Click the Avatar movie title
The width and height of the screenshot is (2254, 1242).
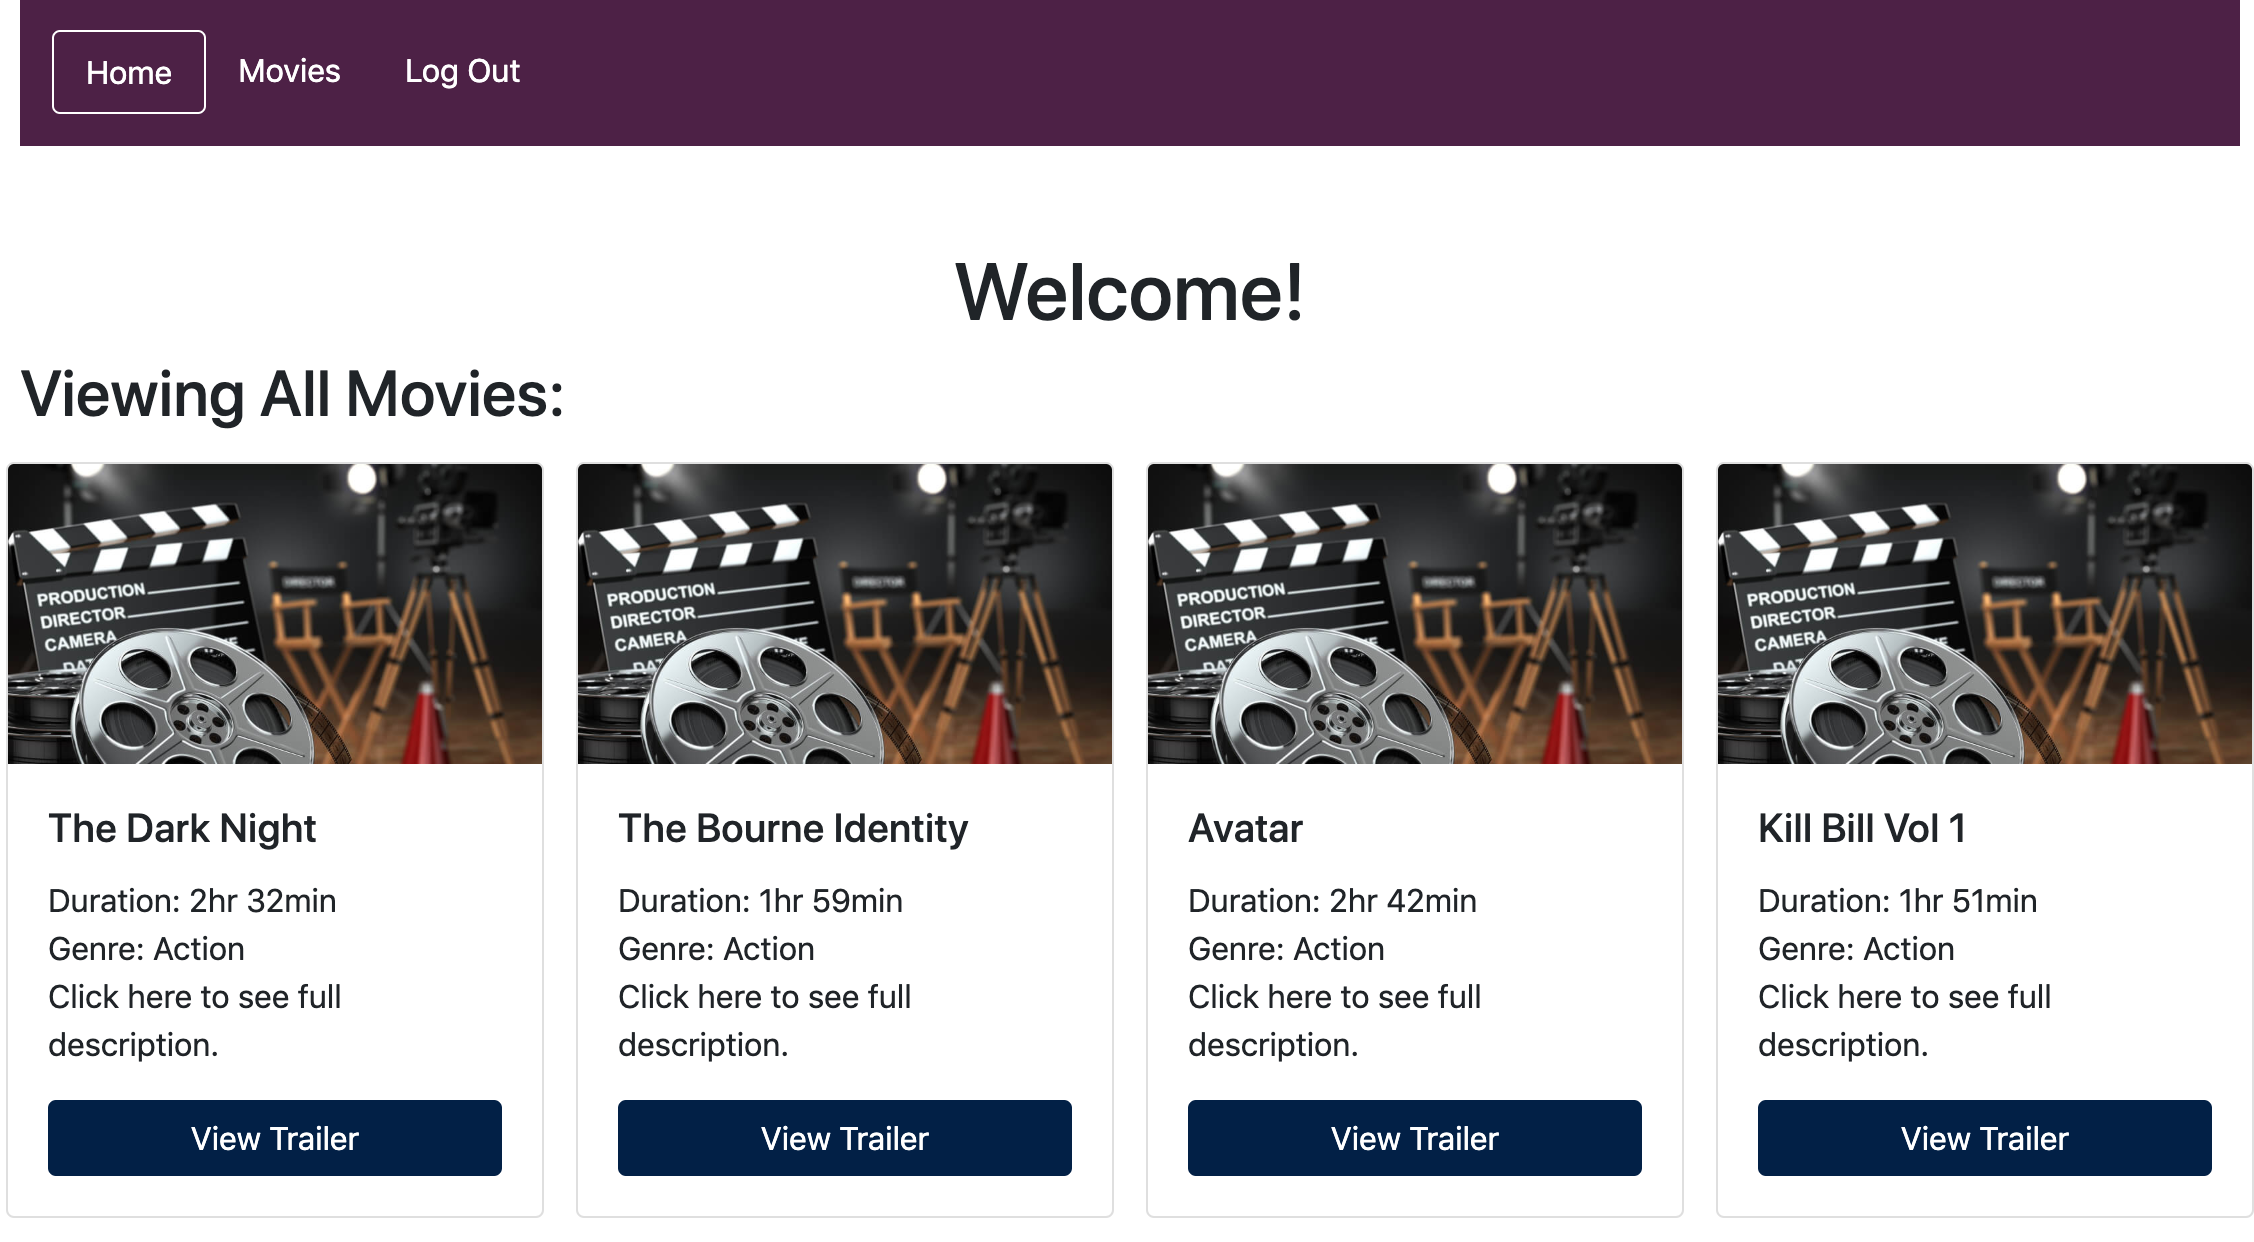[1245, 828]
